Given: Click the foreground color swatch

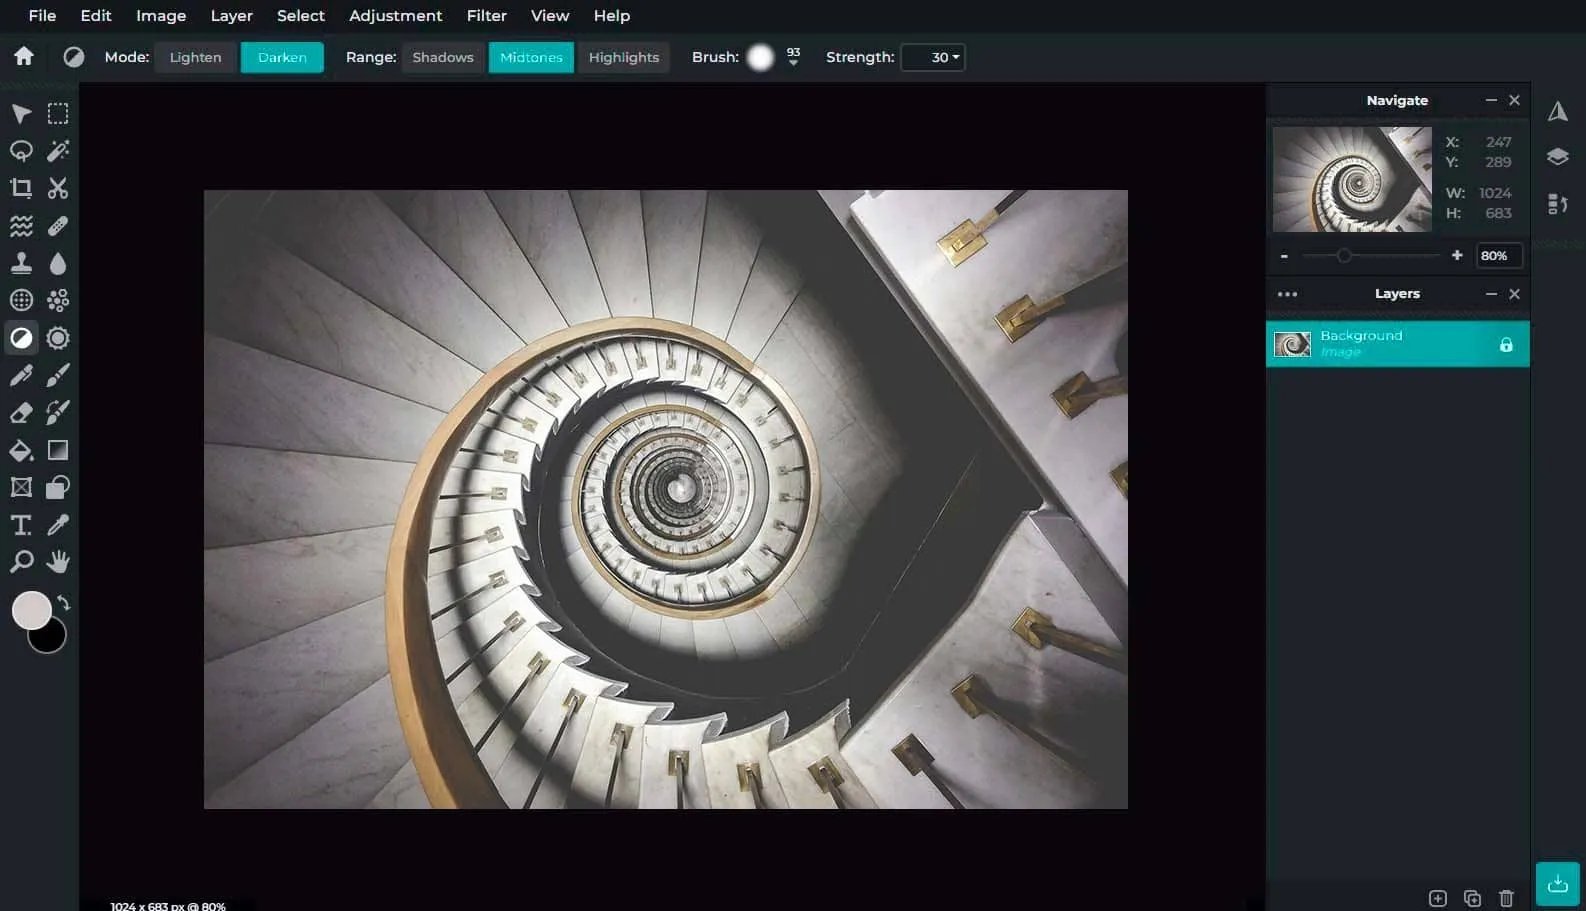Looking at the screenshot, I should pos(31,610).
